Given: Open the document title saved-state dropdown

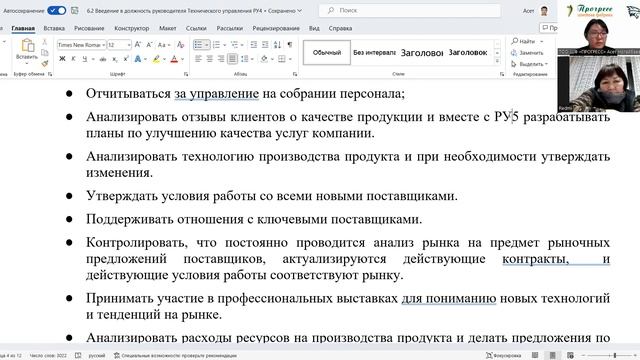Looking at the screenshot, I should coord(300,11).
